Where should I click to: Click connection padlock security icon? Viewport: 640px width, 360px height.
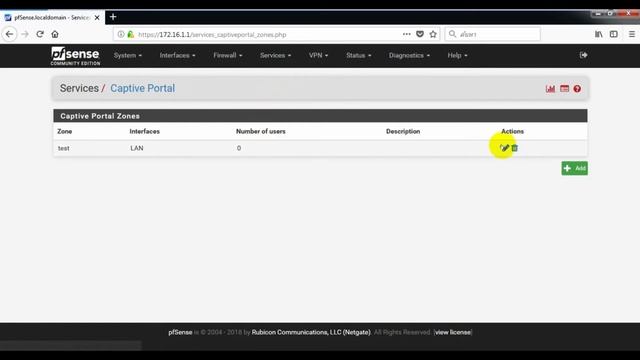click(x=131, y=34)
